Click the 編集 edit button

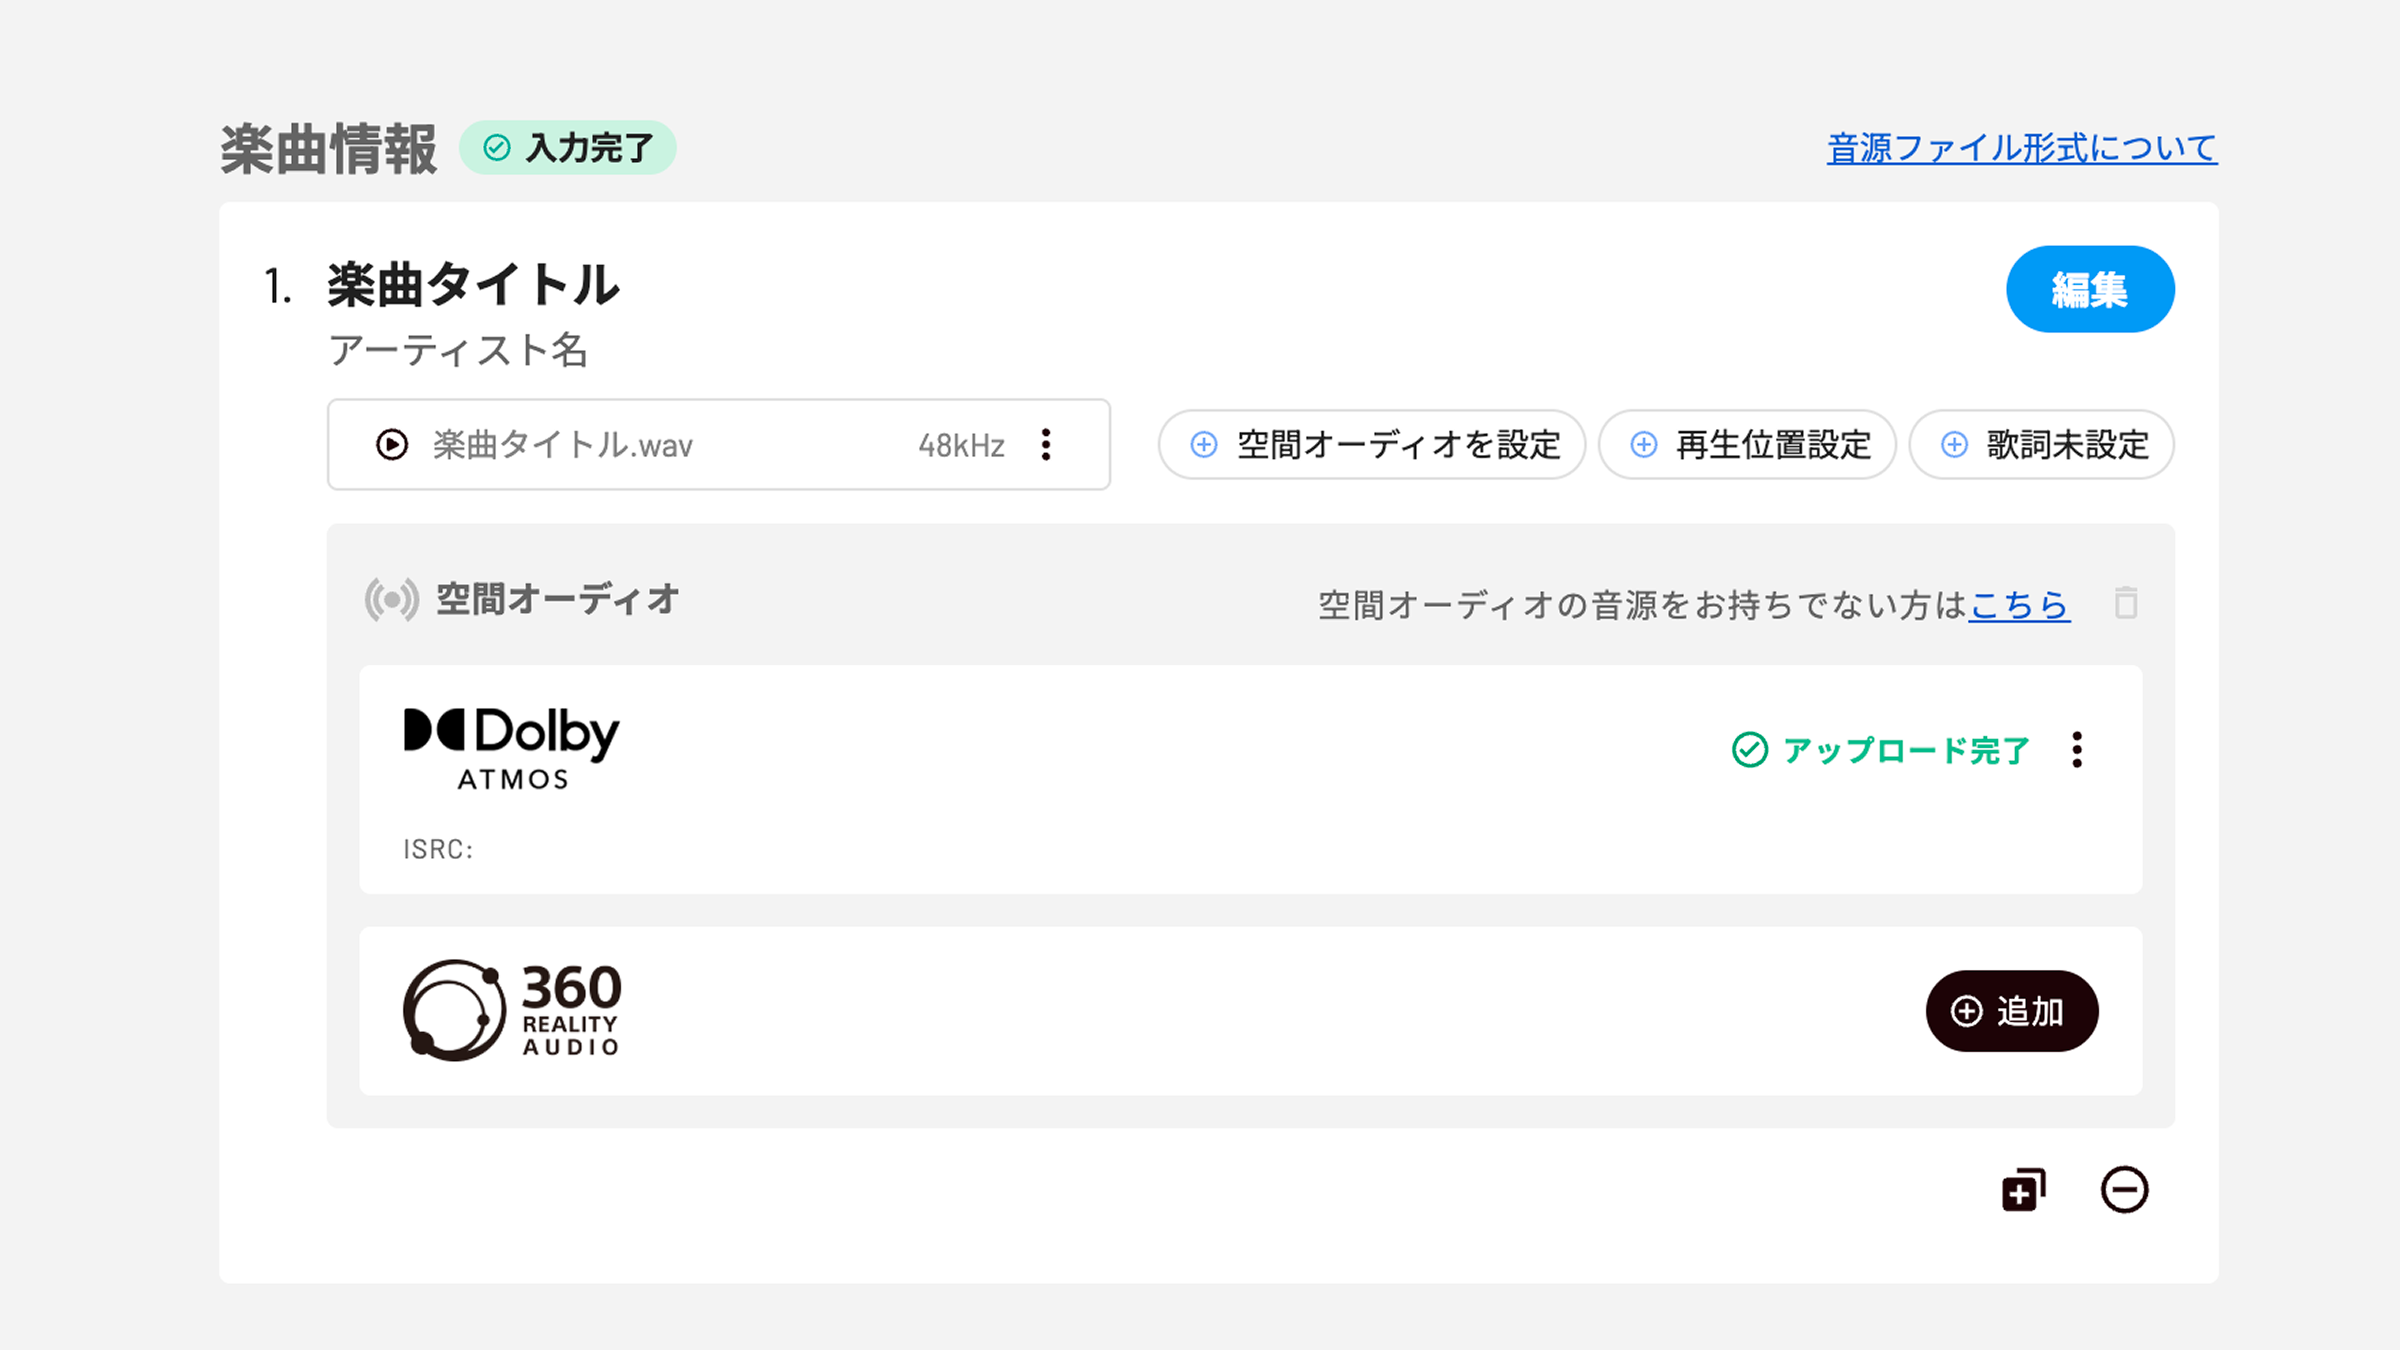[x=2090, y=289]
